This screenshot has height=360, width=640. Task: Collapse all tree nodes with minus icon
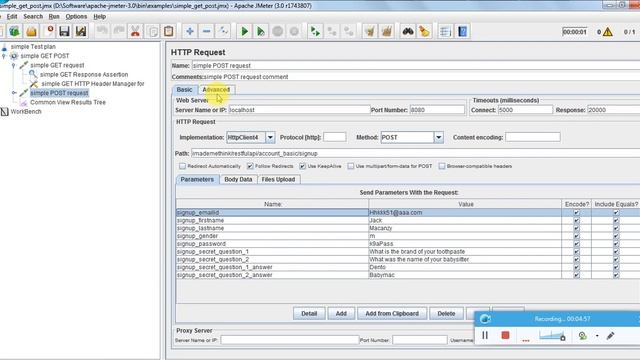coord(207,31)
